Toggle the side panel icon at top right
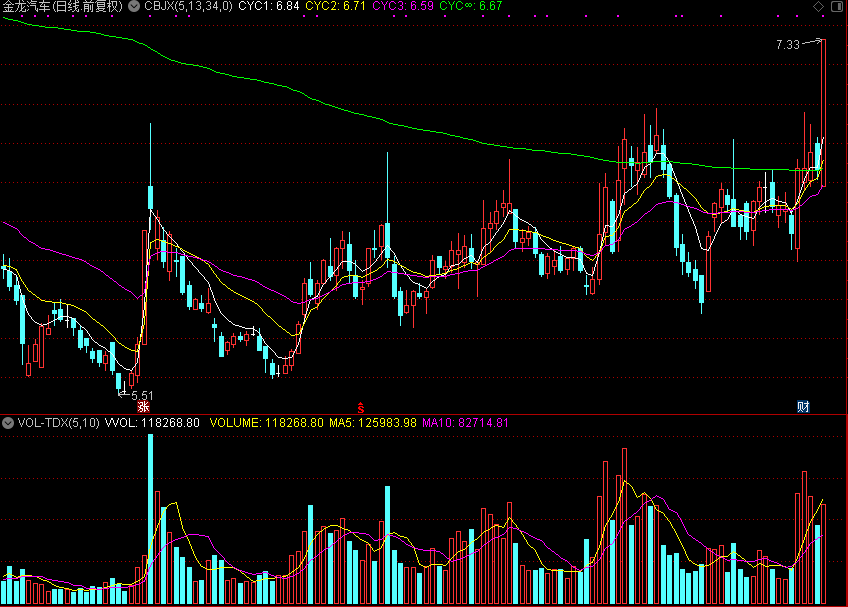This screenshot has height=607, width=848. (836, 6)
